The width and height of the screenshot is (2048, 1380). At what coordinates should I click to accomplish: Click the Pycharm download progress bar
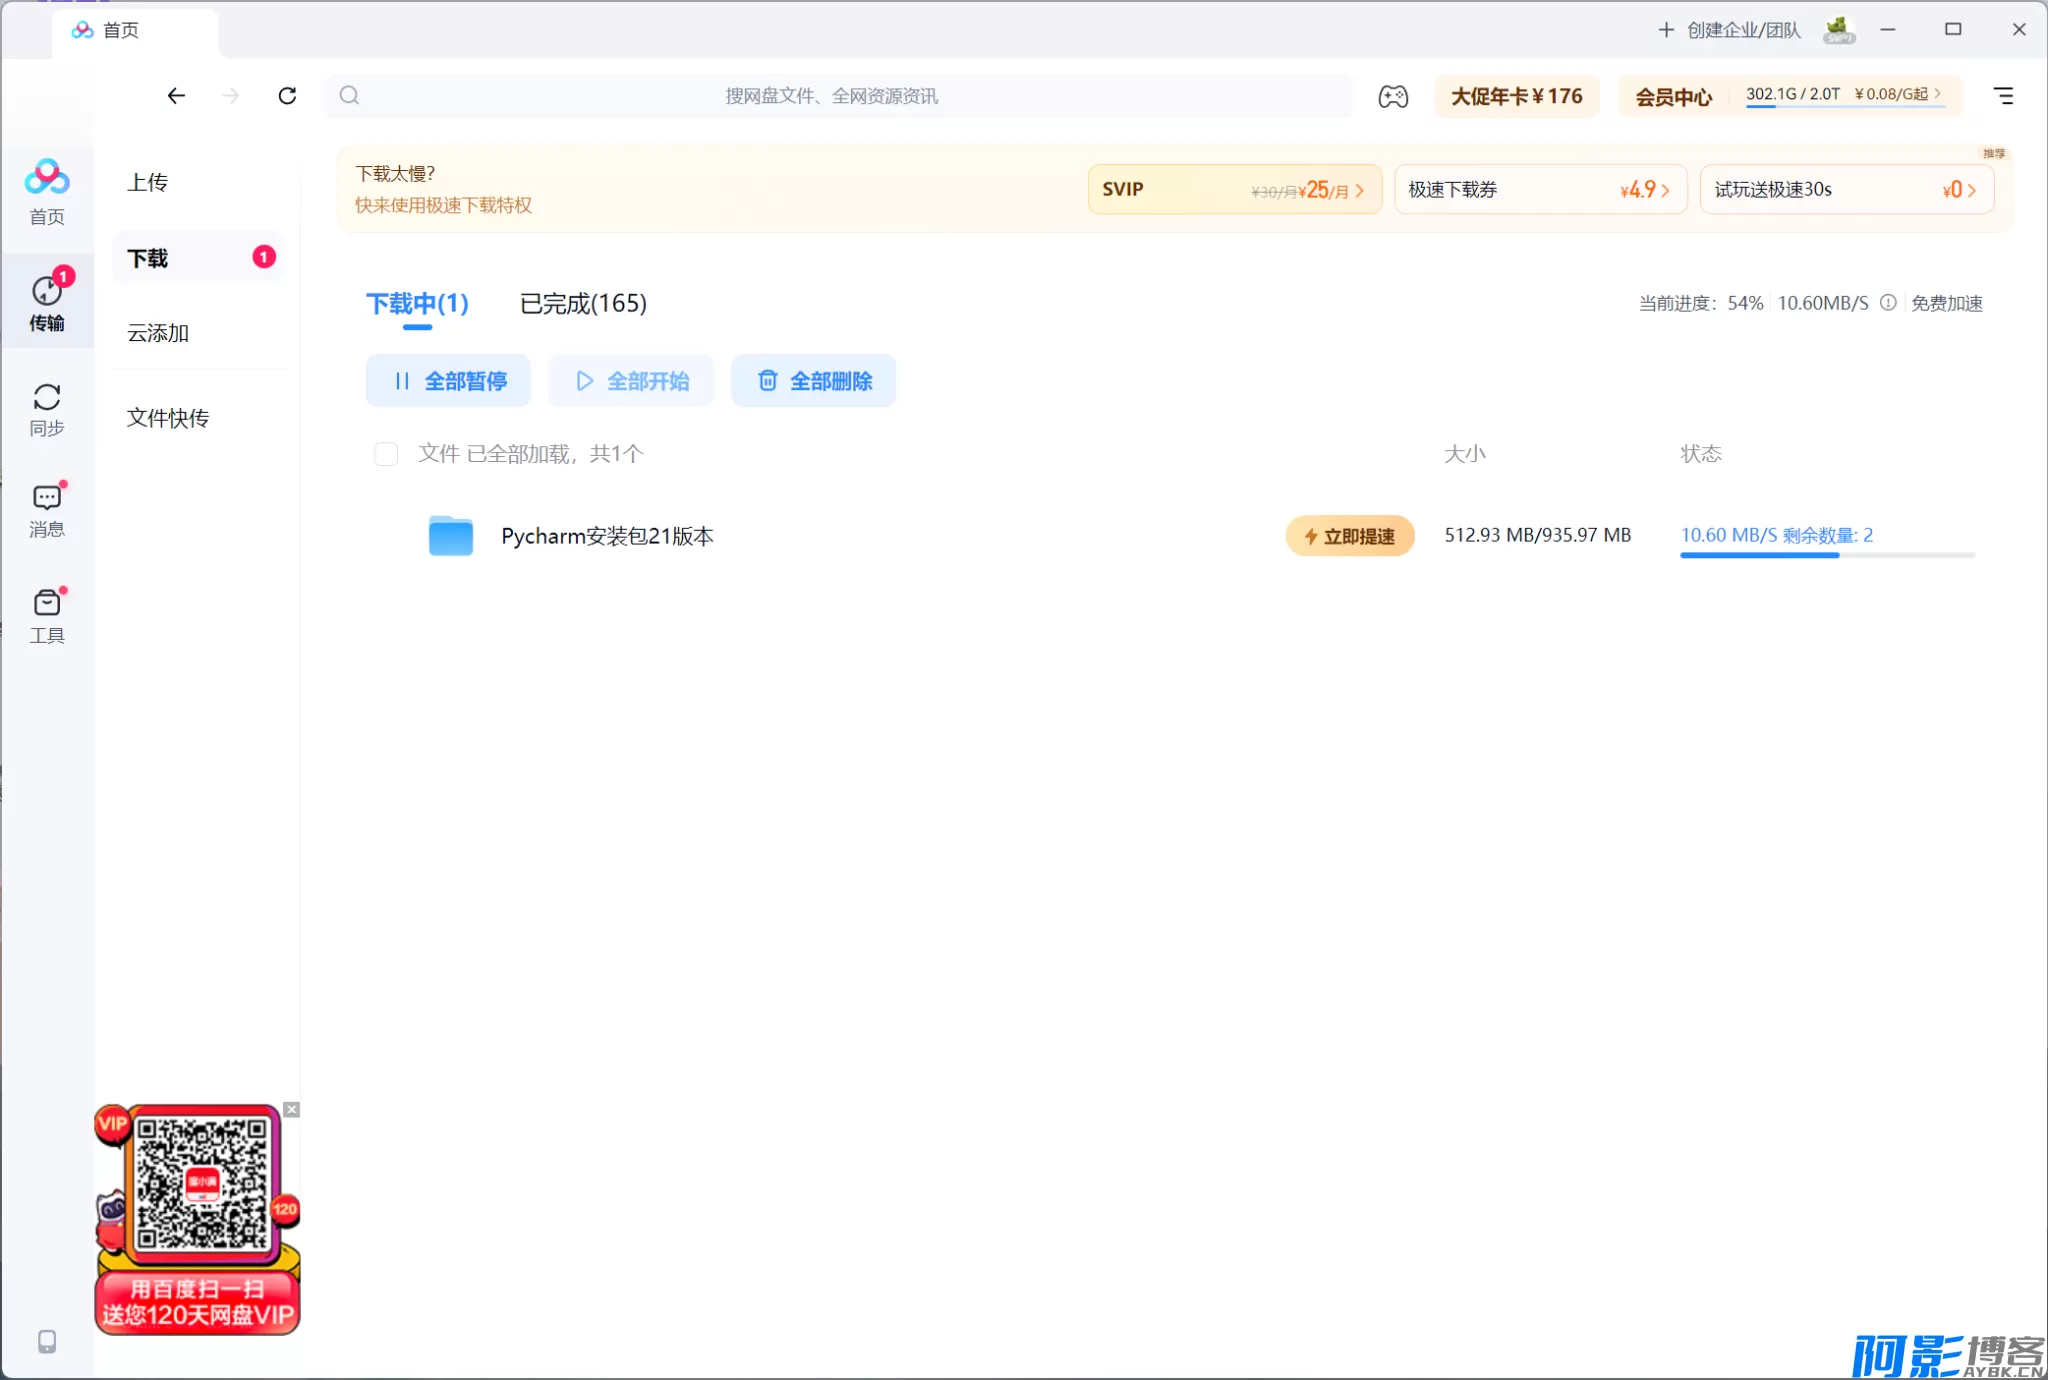click(x=1826, y=555)
